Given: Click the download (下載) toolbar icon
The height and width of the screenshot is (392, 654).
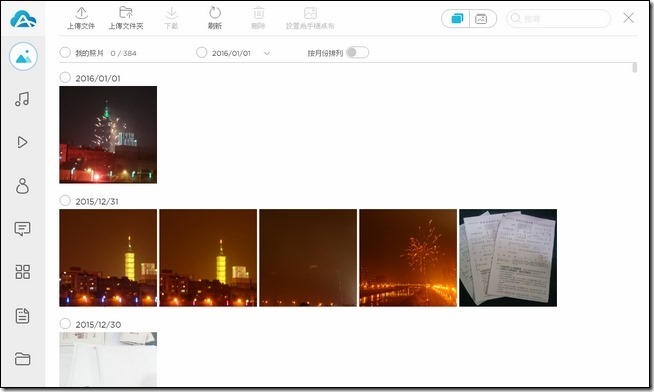Looking at the screenshot, I should [171, 13].
